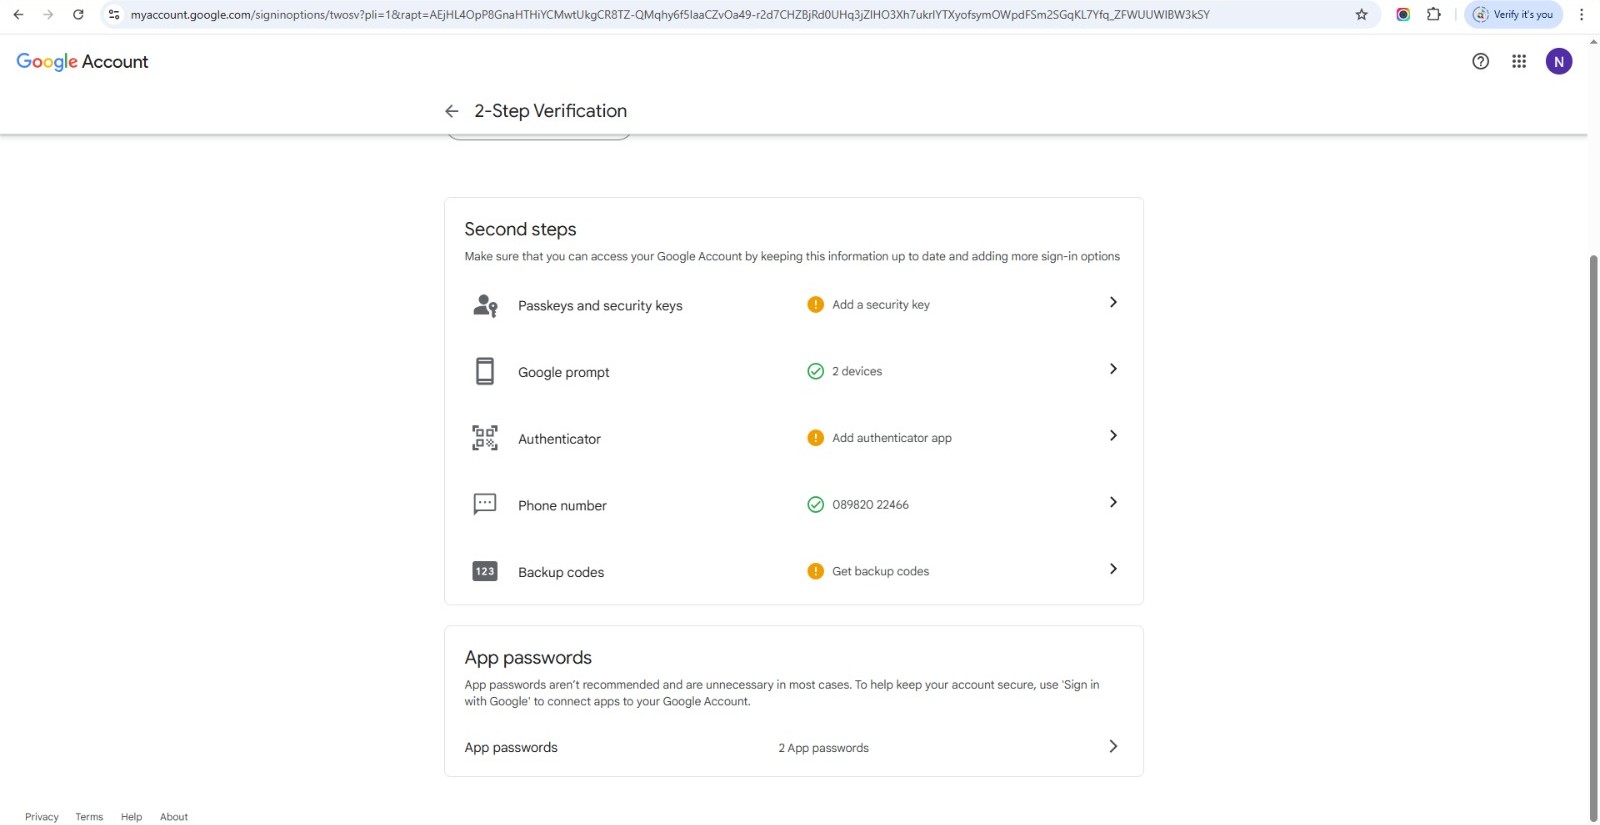Click the warning icon beside Add authenticator app
The width and height of the screenshot is (1600, 825).
(x=816, y=438)
